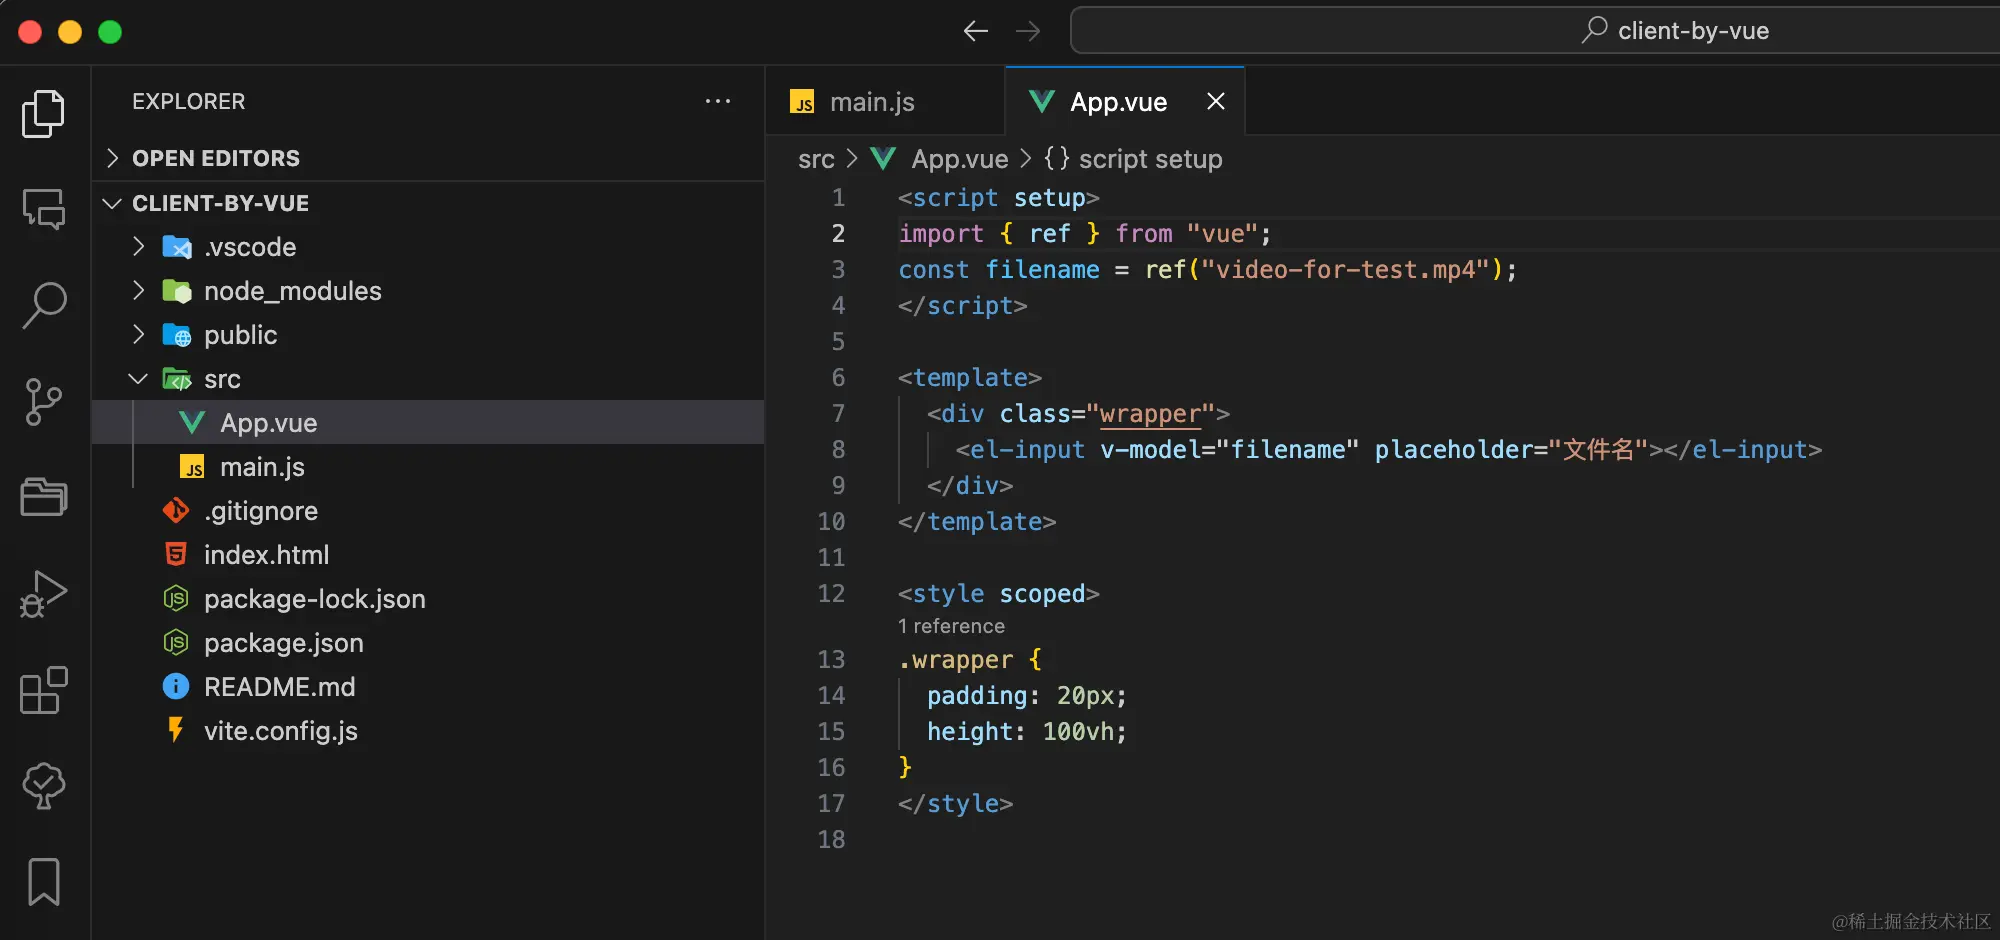
Task: Go forward with the right arrow
Action: click(x=1027, y=31)
